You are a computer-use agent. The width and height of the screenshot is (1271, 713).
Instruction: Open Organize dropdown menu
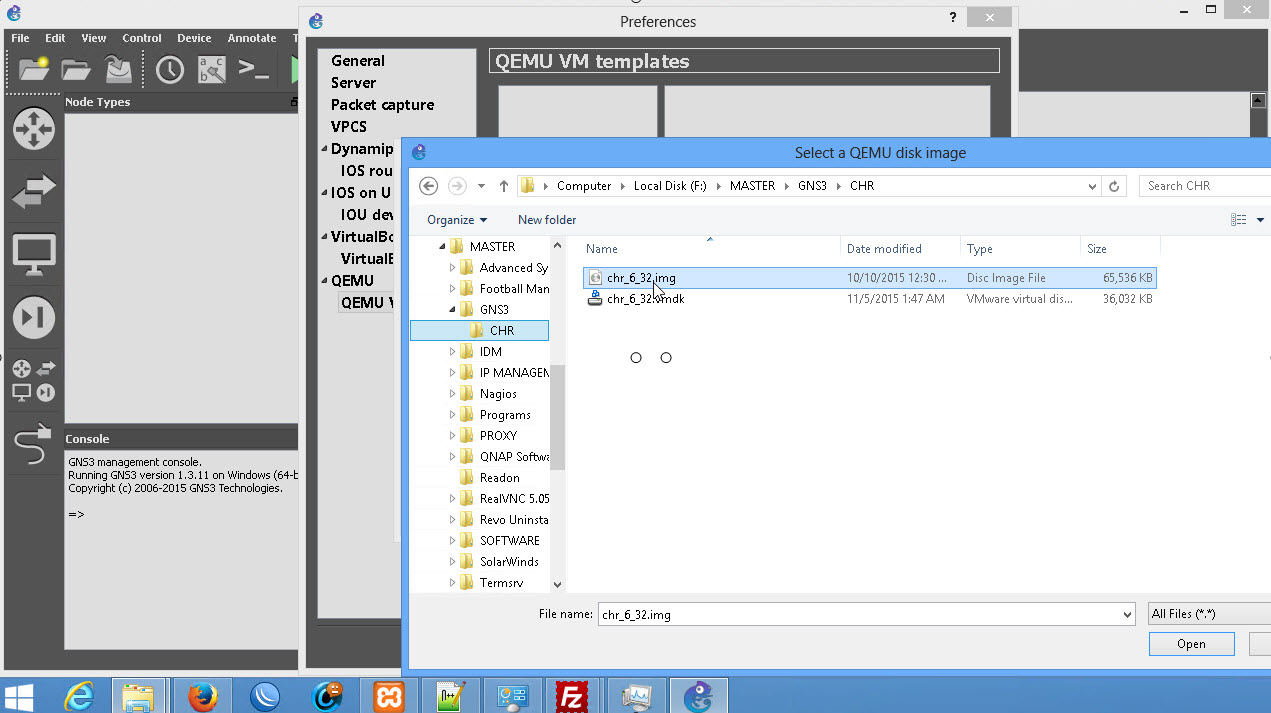457,220
